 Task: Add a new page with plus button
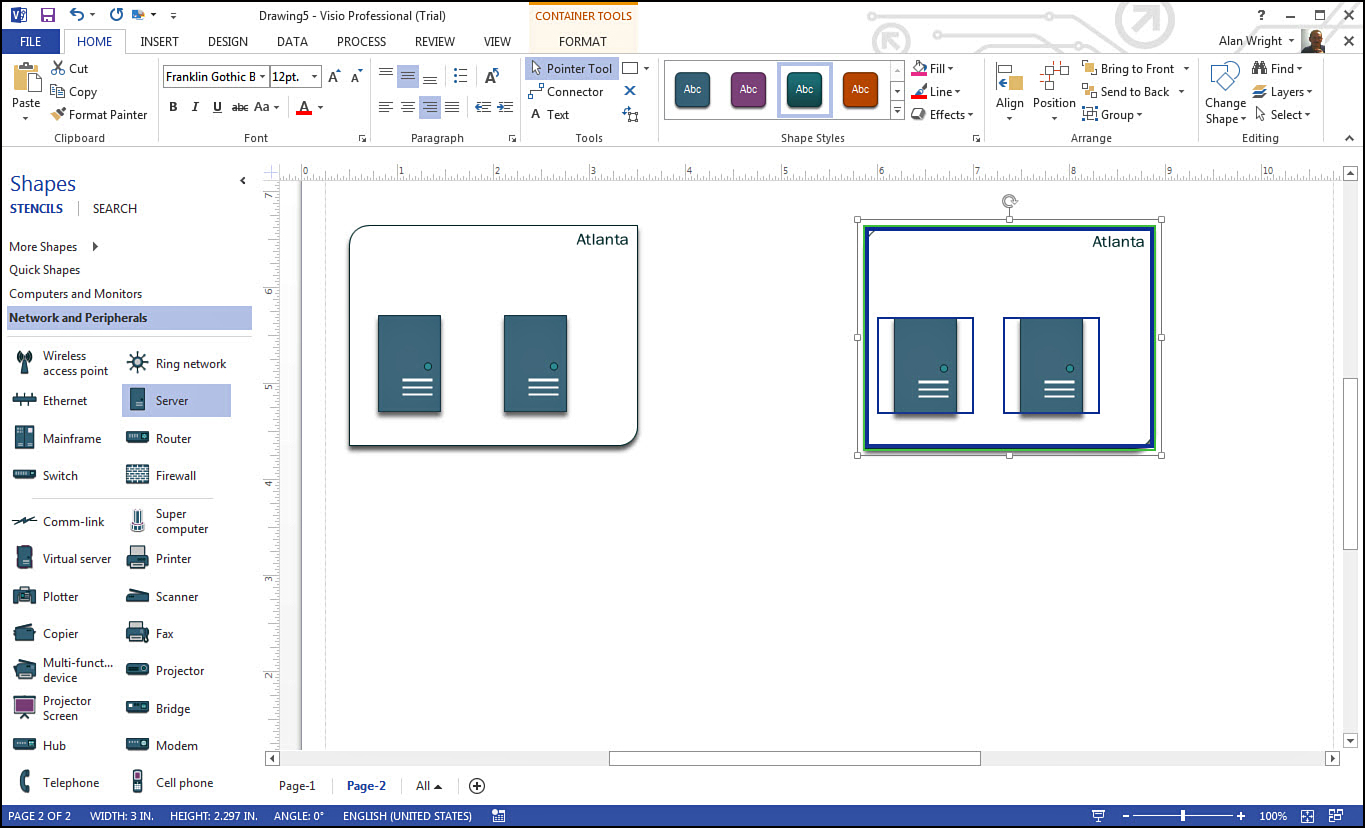(x=477, y=786)
